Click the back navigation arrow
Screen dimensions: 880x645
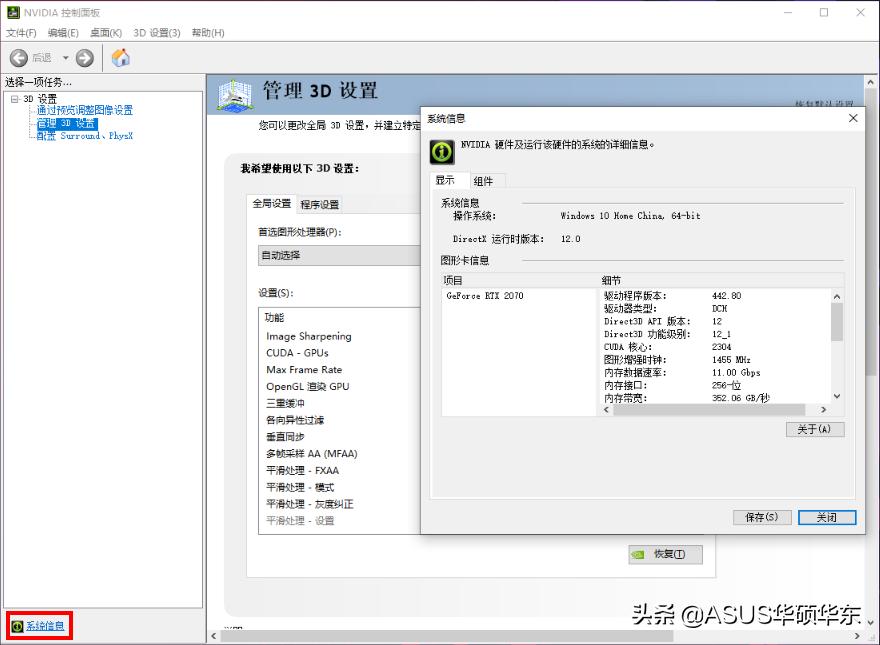[20, 57]
